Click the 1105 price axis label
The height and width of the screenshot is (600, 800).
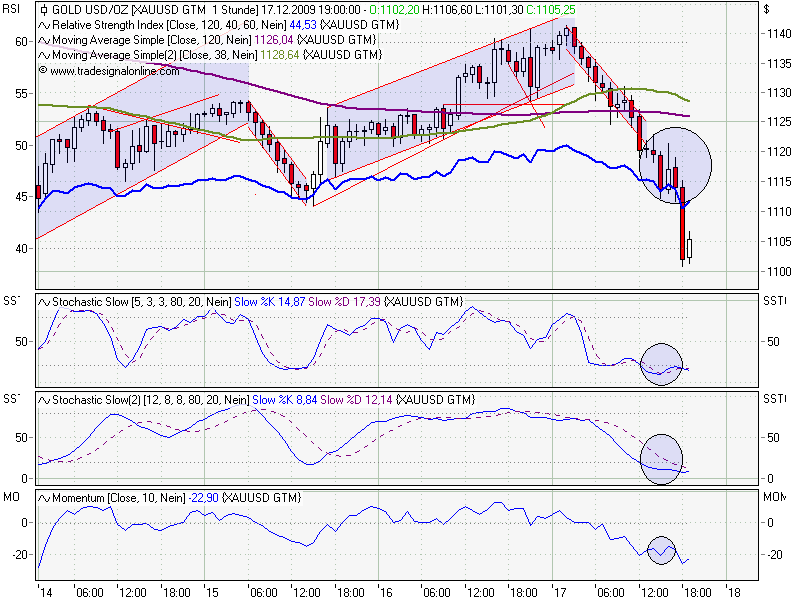tap(780, 242)
